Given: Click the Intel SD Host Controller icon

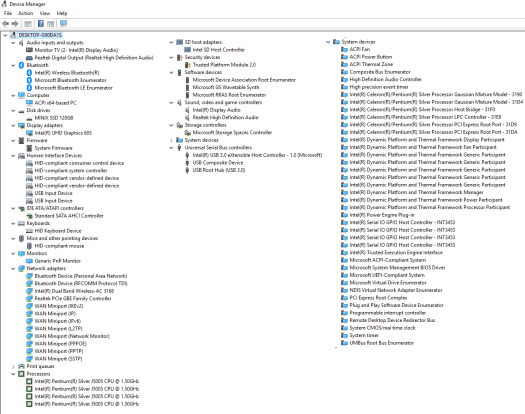Looking at the screenshot, I should (188, 50).
